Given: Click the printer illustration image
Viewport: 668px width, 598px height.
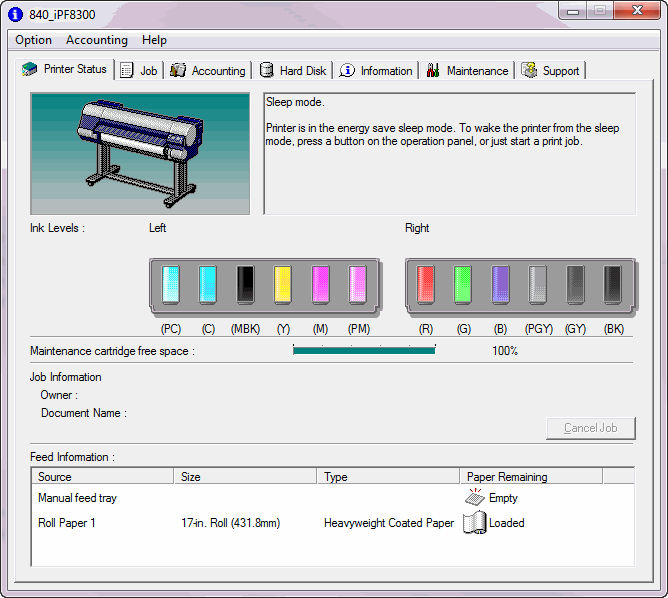Looking at the screenshot, I should (x=140, y=153).
